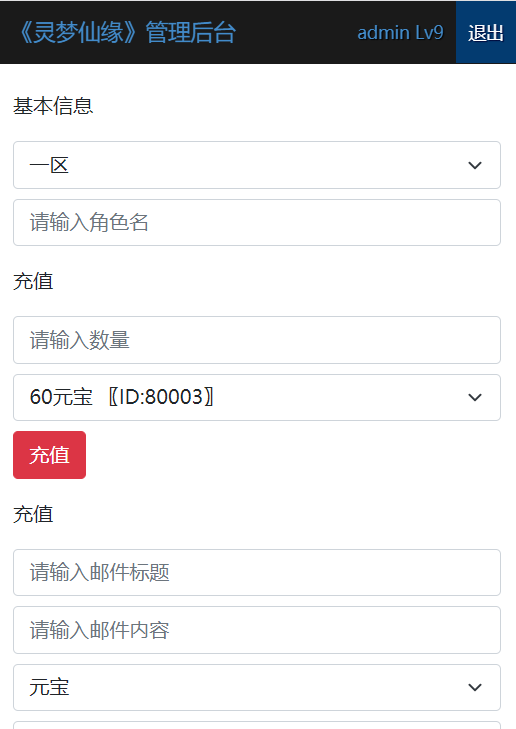The image size is (516, 729).
Task: Click the 充值 heading above quantity field
Action: [33, 281]
